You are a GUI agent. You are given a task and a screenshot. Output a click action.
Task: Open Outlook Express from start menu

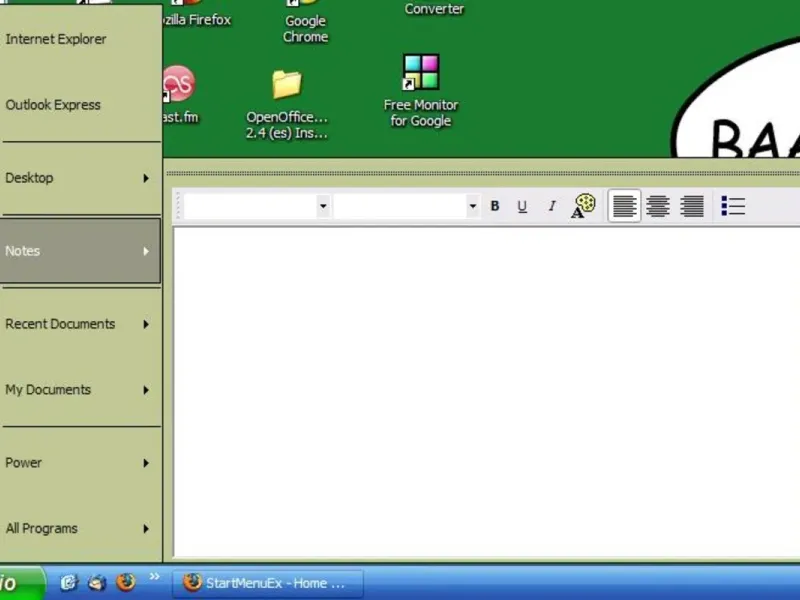[81, 105]
